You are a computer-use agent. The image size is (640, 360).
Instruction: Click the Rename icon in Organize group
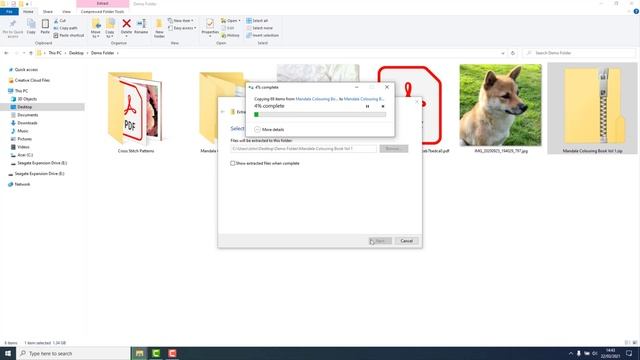pyautogui.click(x=141, y=24)
